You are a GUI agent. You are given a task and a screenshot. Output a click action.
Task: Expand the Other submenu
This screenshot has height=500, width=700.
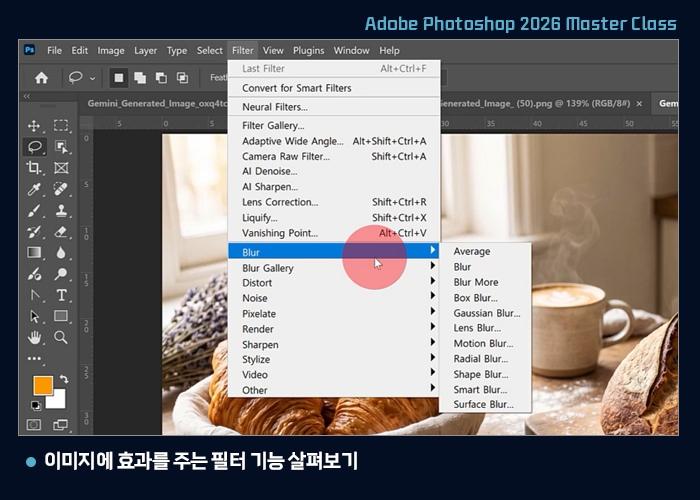click(x=333, y=390)
